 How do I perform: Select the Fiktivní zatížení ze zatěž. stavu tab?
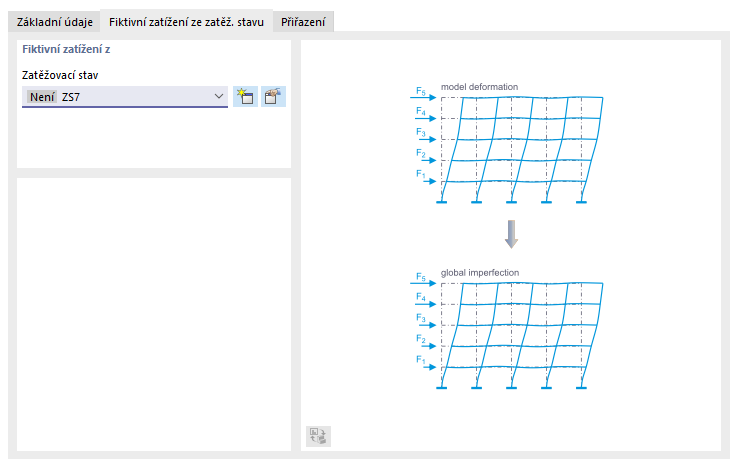coord(186,21)
